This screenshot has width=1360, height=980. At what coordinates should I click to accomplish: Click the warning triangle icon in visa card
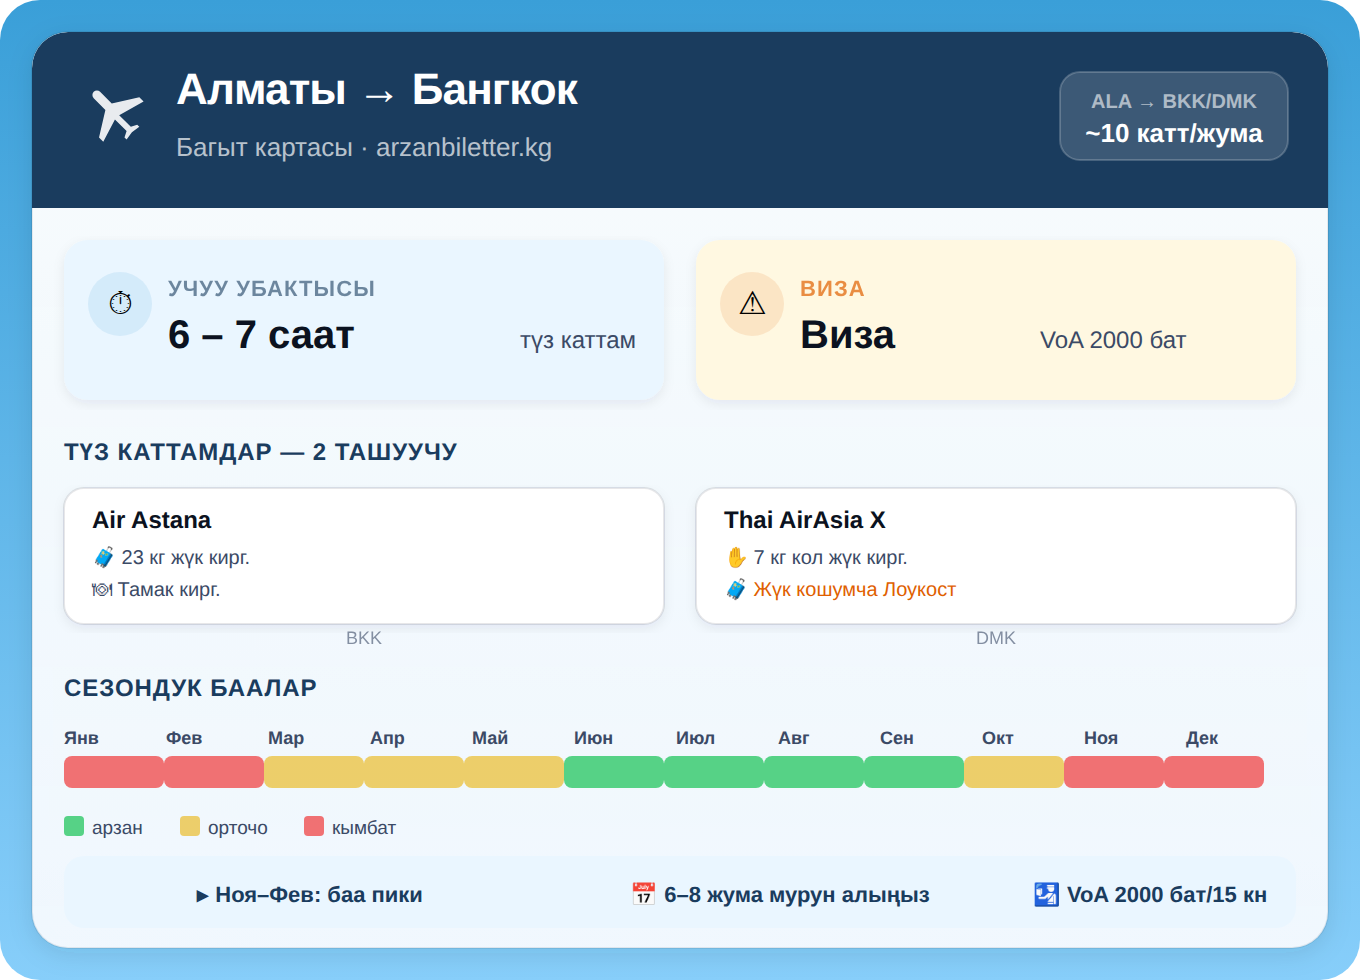click(x=751, y=303)
